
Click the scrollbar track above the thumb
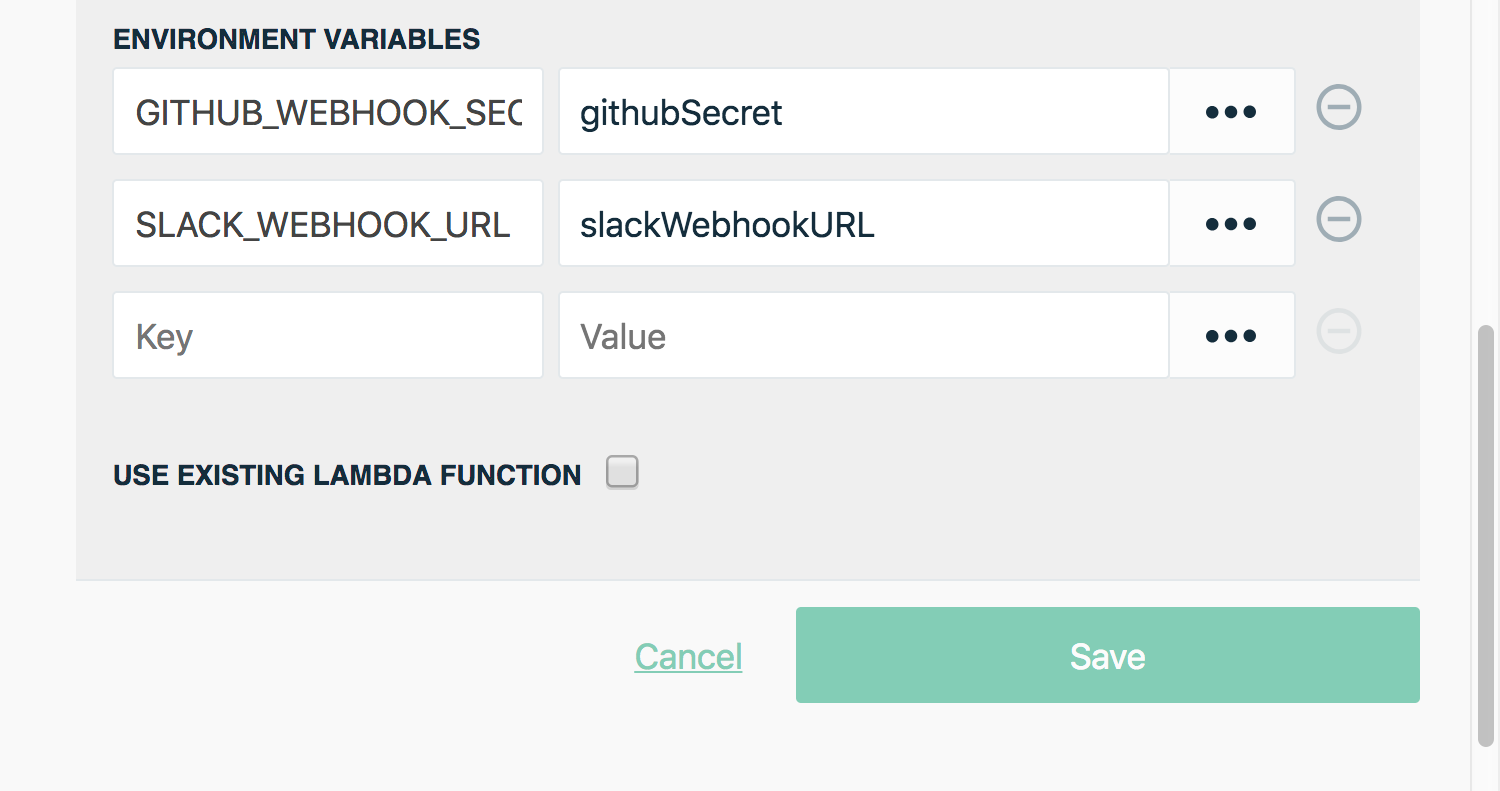click(1486, 160)
